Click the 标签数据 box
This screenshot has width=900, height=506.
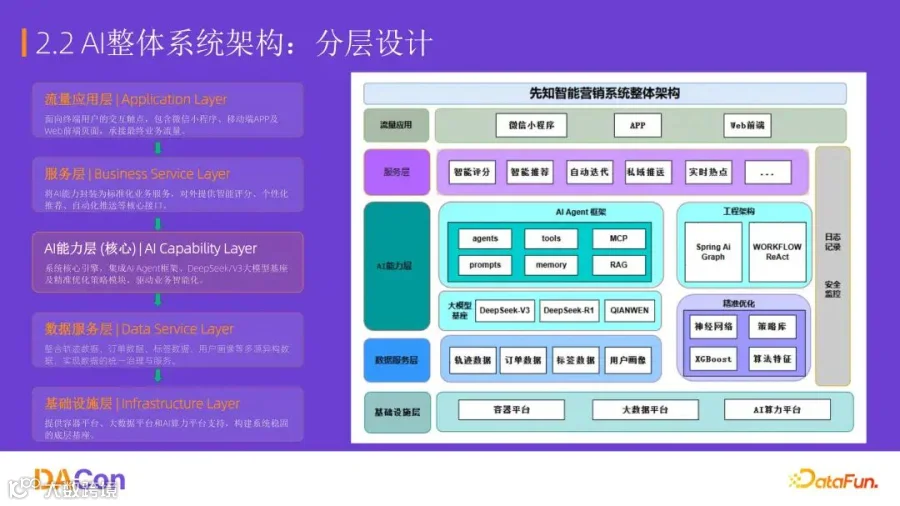point(576,360)
